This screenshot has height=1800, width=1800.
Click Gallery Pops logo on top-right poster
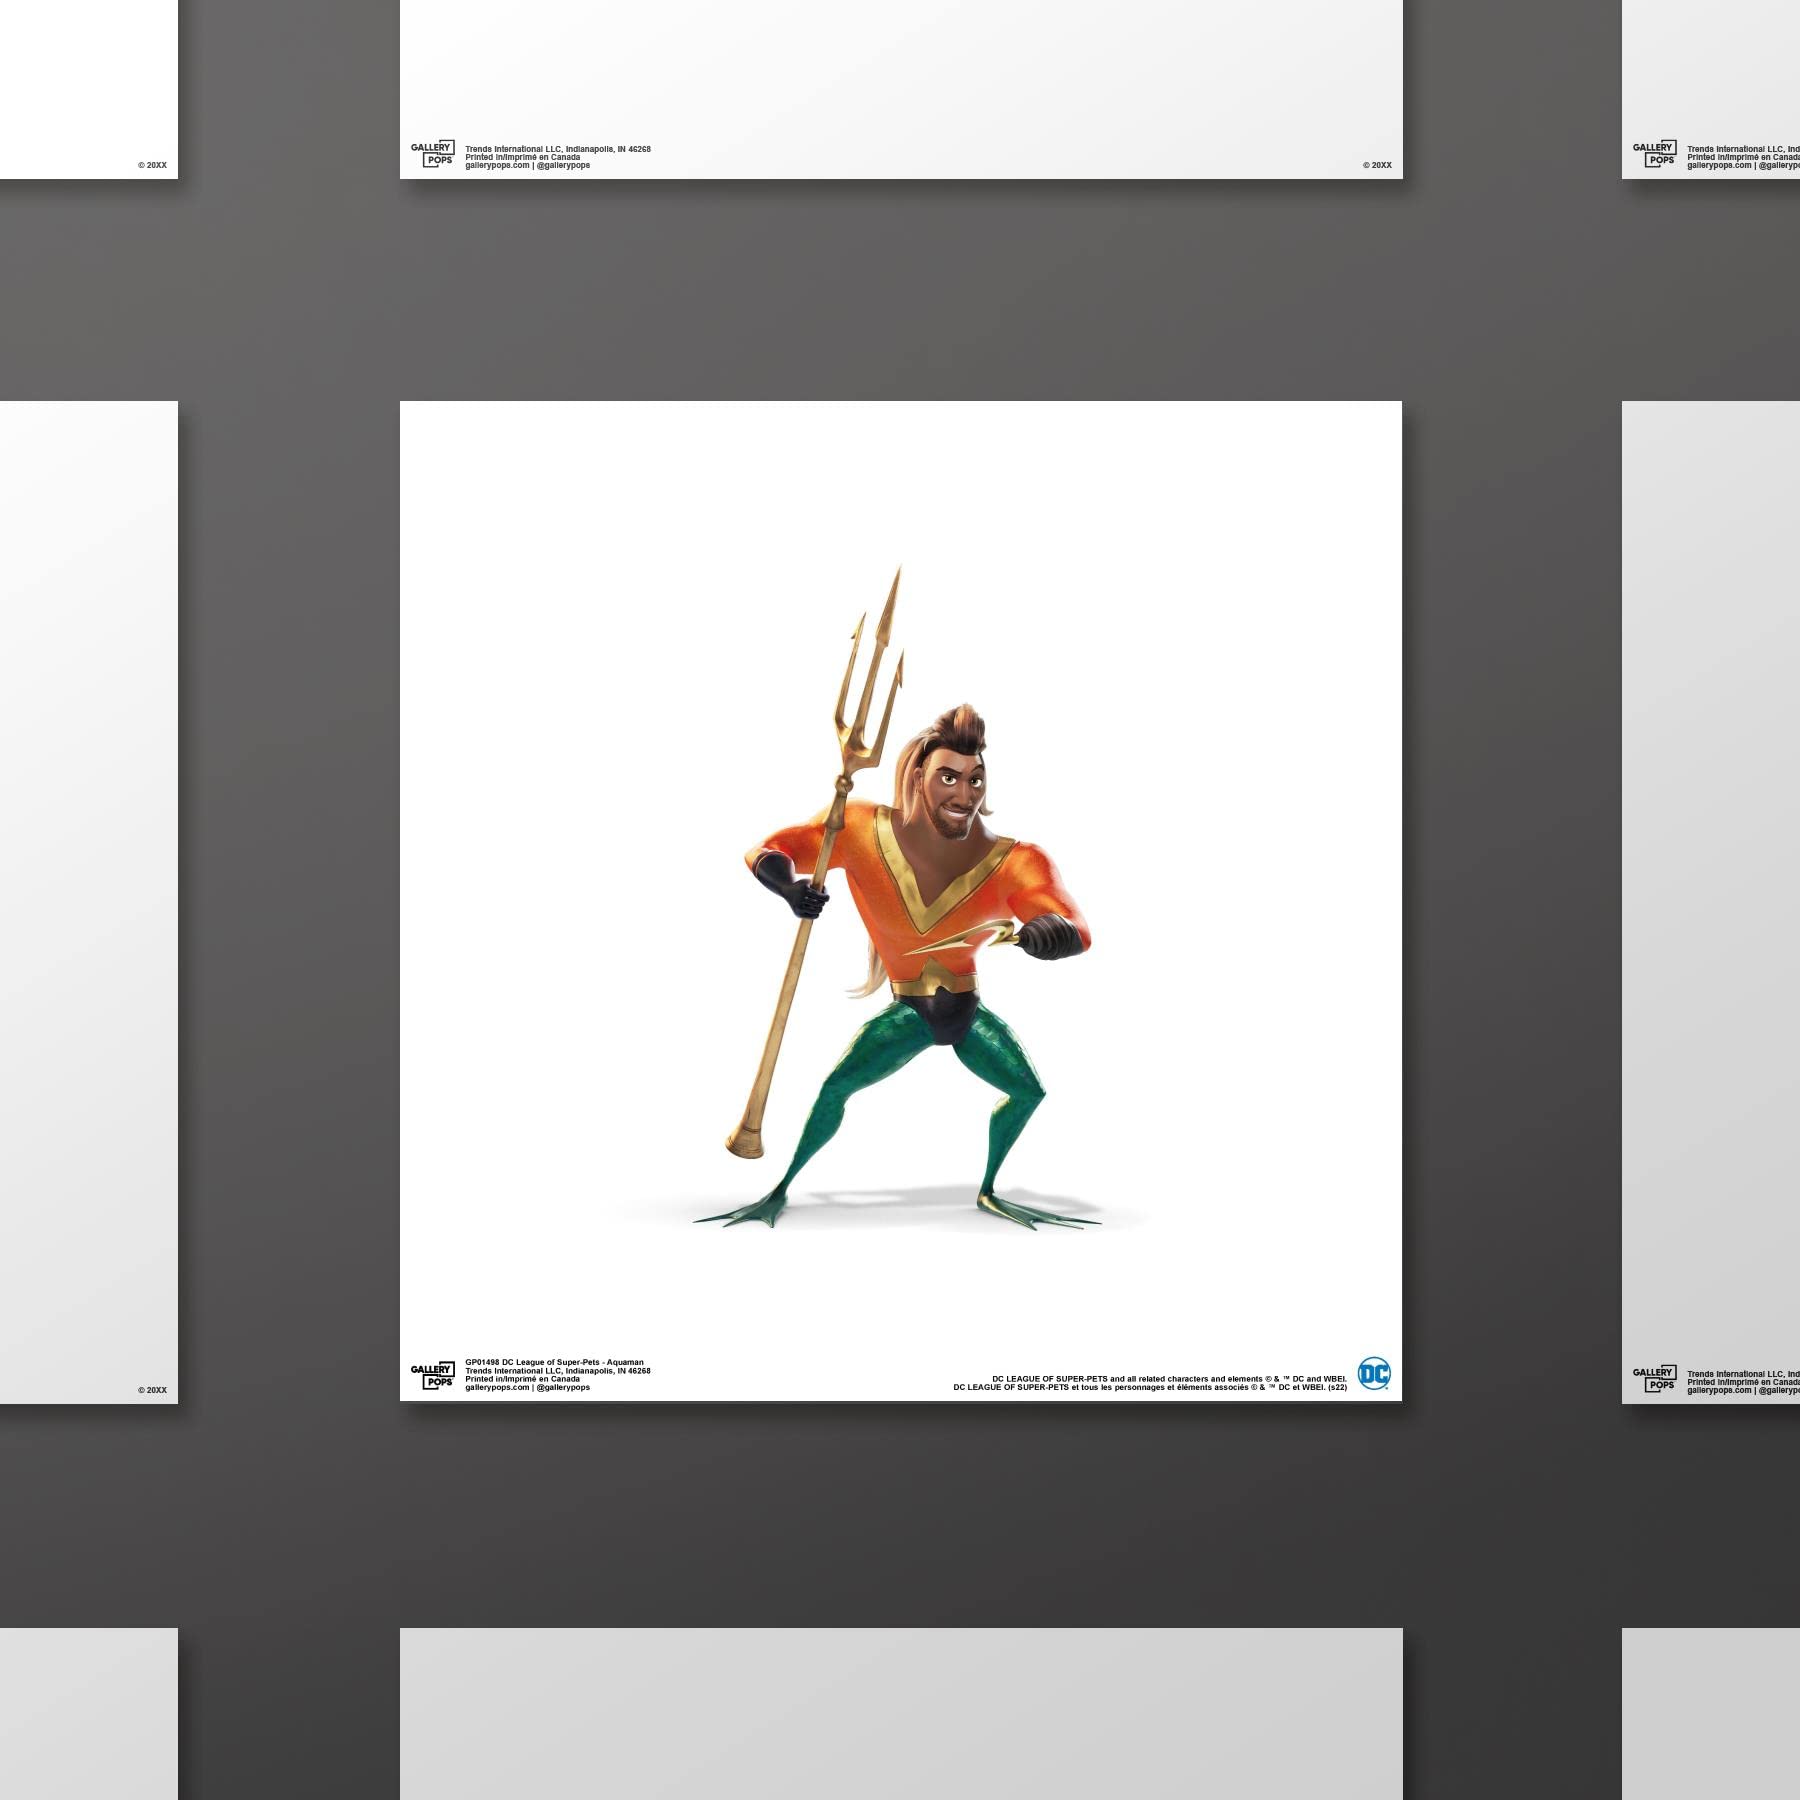(x=1655, y=154)
